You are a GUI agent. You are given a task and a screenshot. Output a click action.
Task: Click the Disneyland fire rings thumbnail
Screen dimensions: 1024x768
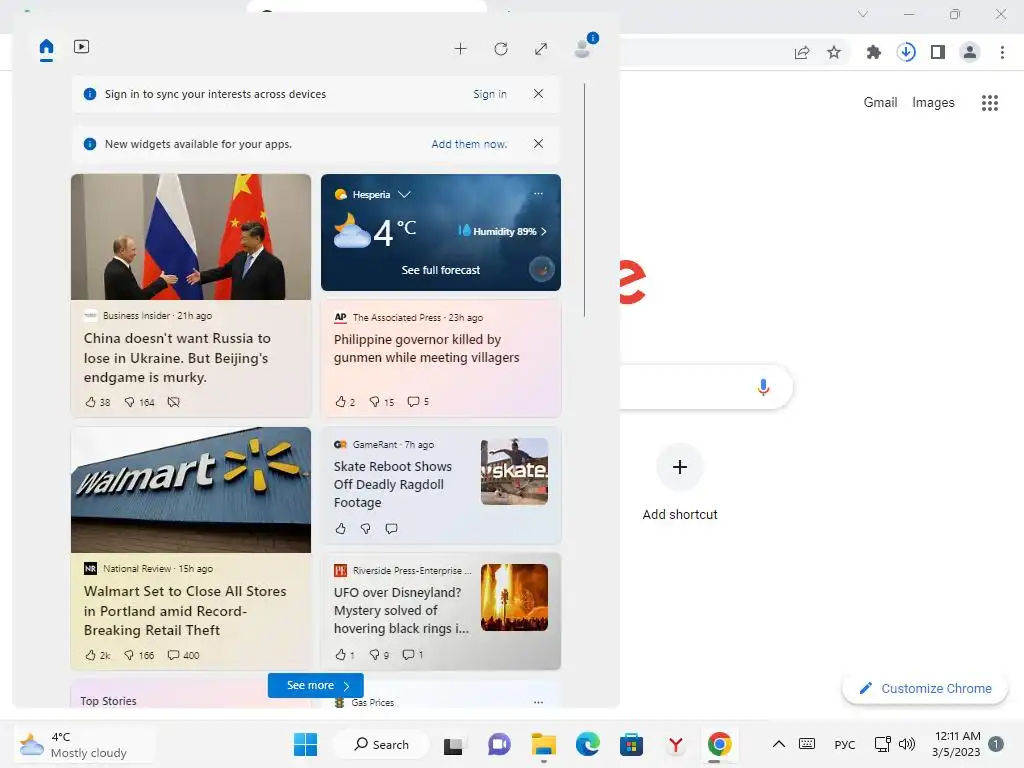(x=514, y=598)
